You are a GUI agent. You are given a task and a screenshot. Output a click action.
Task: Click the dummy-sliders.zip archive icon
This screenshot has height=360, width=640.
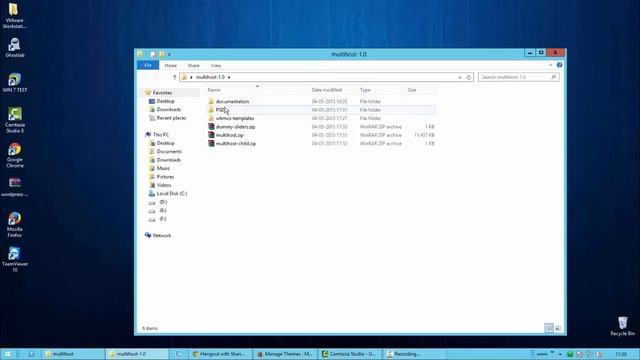[x=211, y=127]
